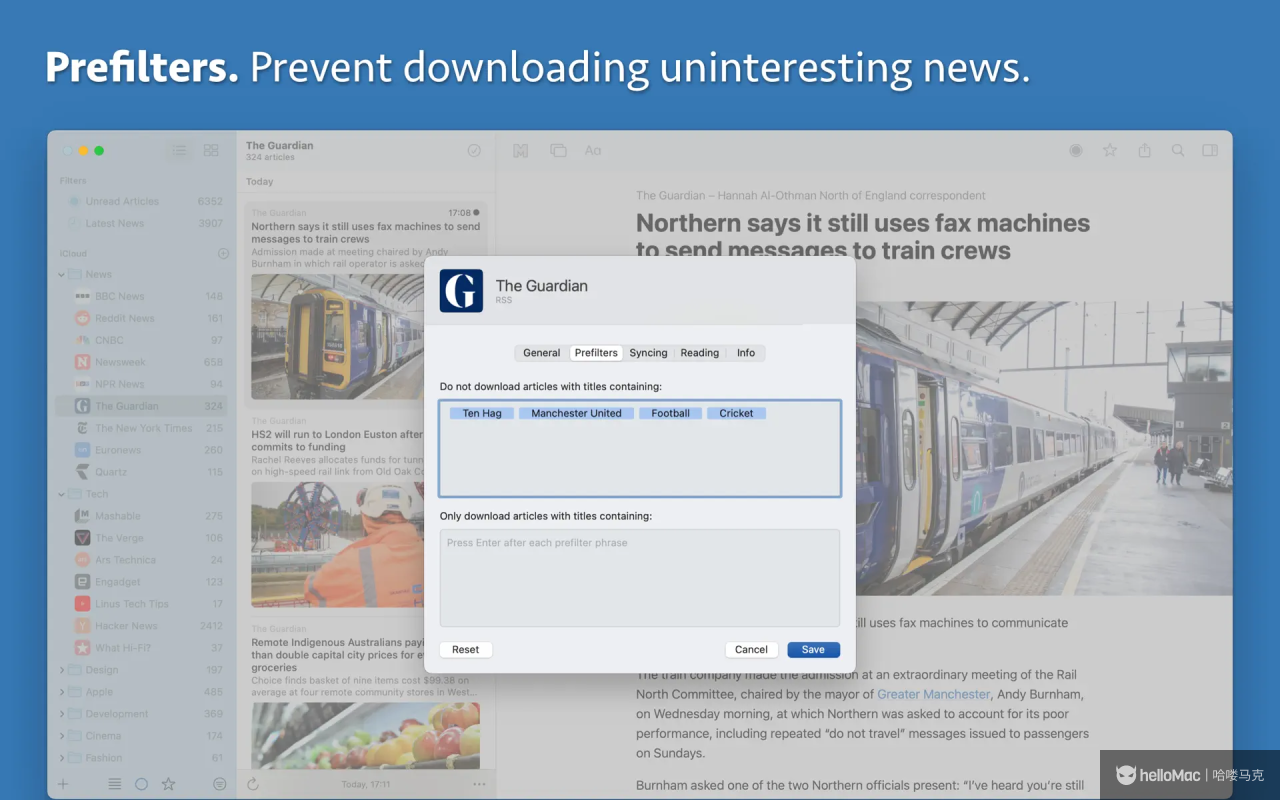This screenshot has width=1280, height=800.
Task: Select the Football prefilter token
Action: pyautogui.click(x=670, y=413)
